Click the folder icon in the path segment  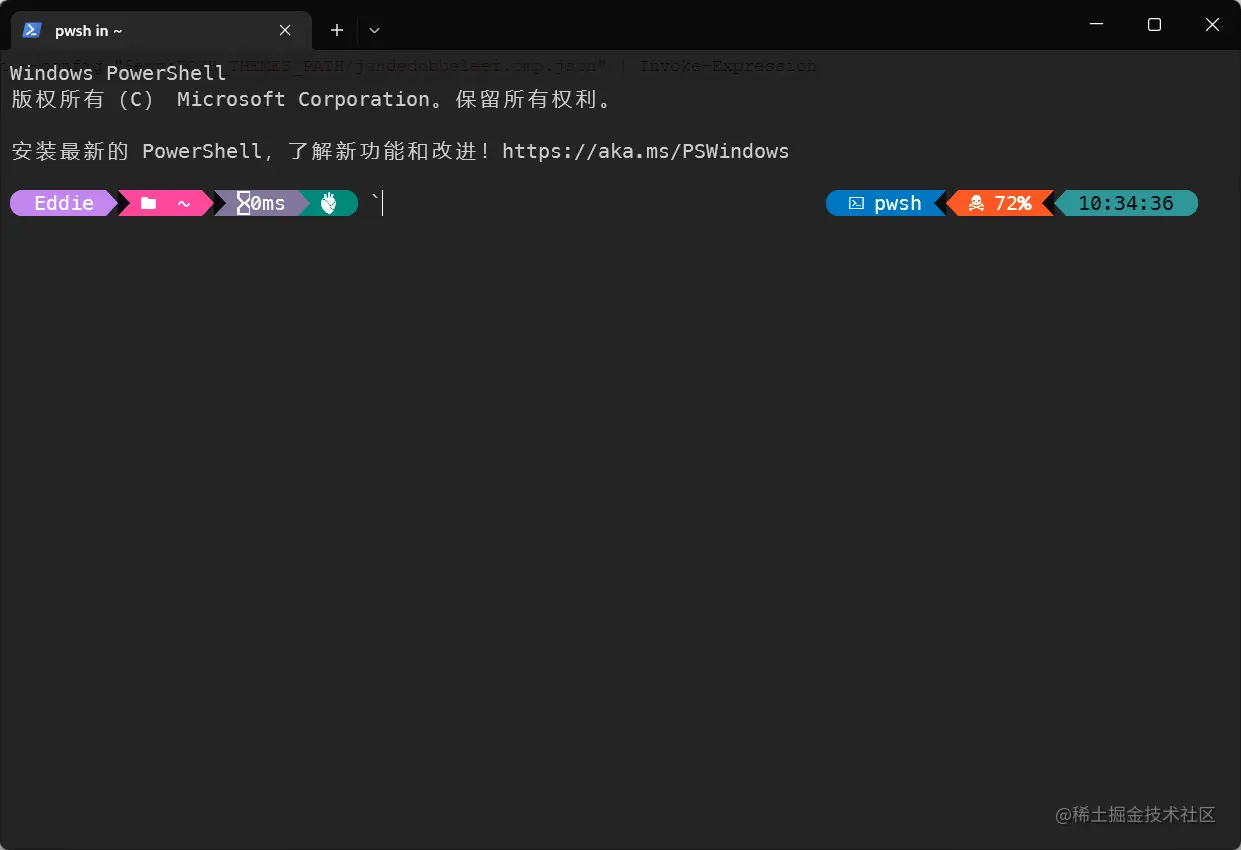(x=149, y=203)
